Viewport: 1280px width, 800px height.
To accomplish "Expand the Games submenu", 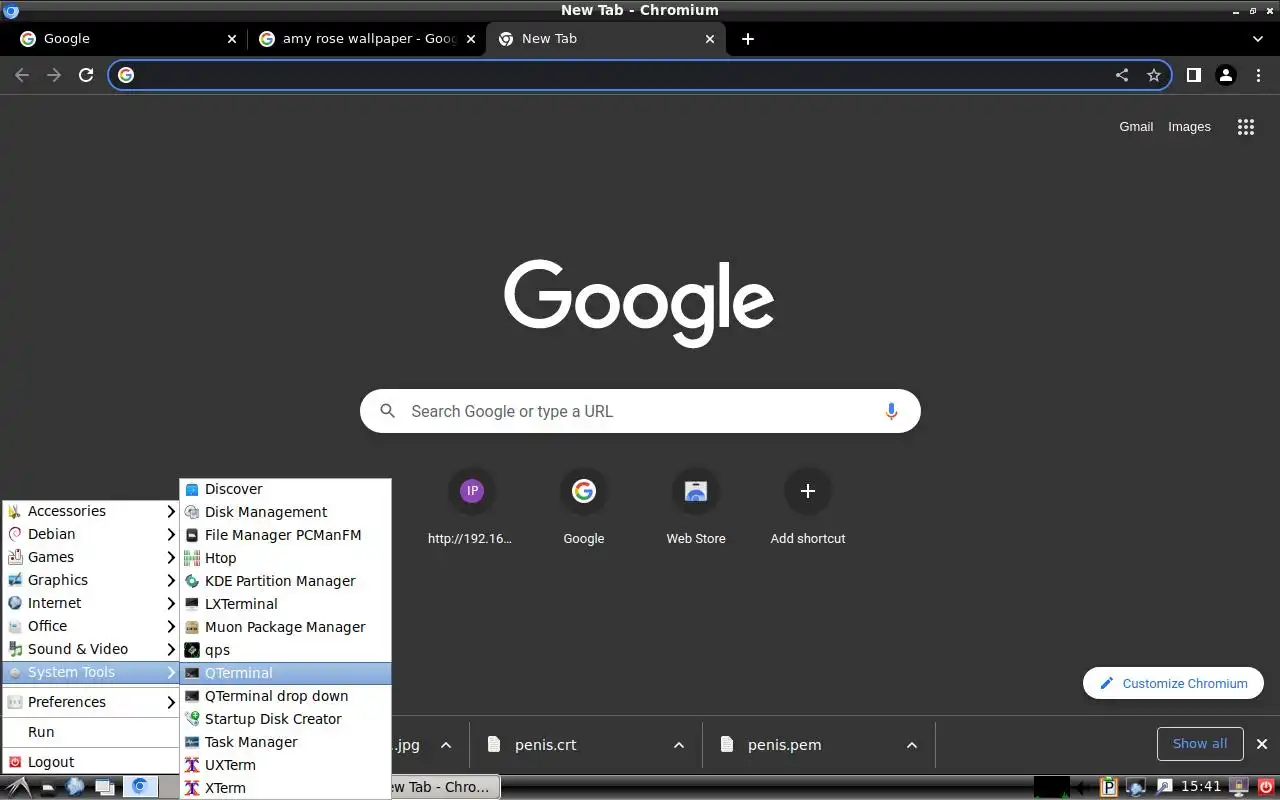I will [91, 557].
